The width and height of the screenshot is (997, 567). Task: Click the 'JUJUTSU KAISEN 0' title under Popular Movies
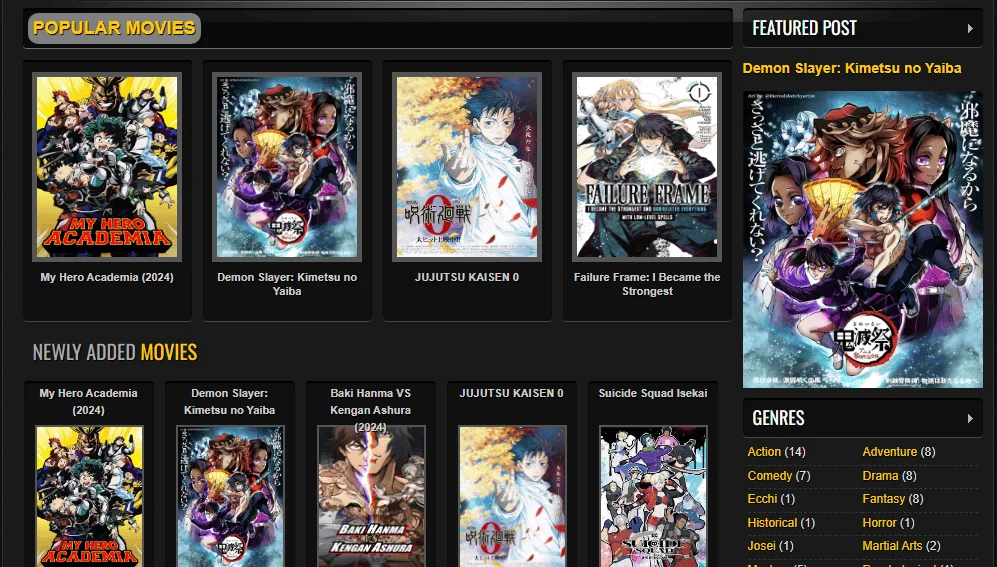pyautogui.click(x=467, y=277)
